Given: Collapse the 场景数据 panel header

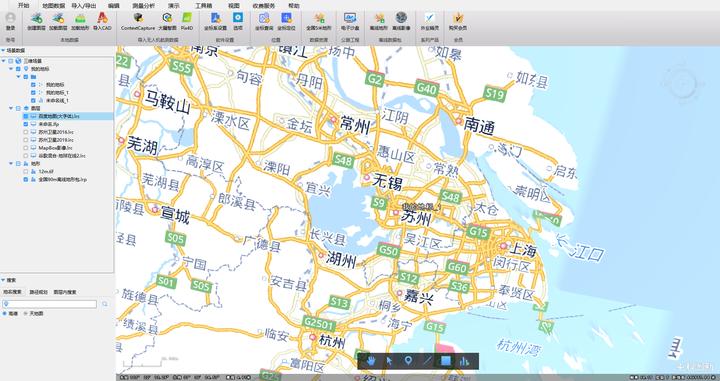Looking at the screenshot, I should click(x=3, y=50).
